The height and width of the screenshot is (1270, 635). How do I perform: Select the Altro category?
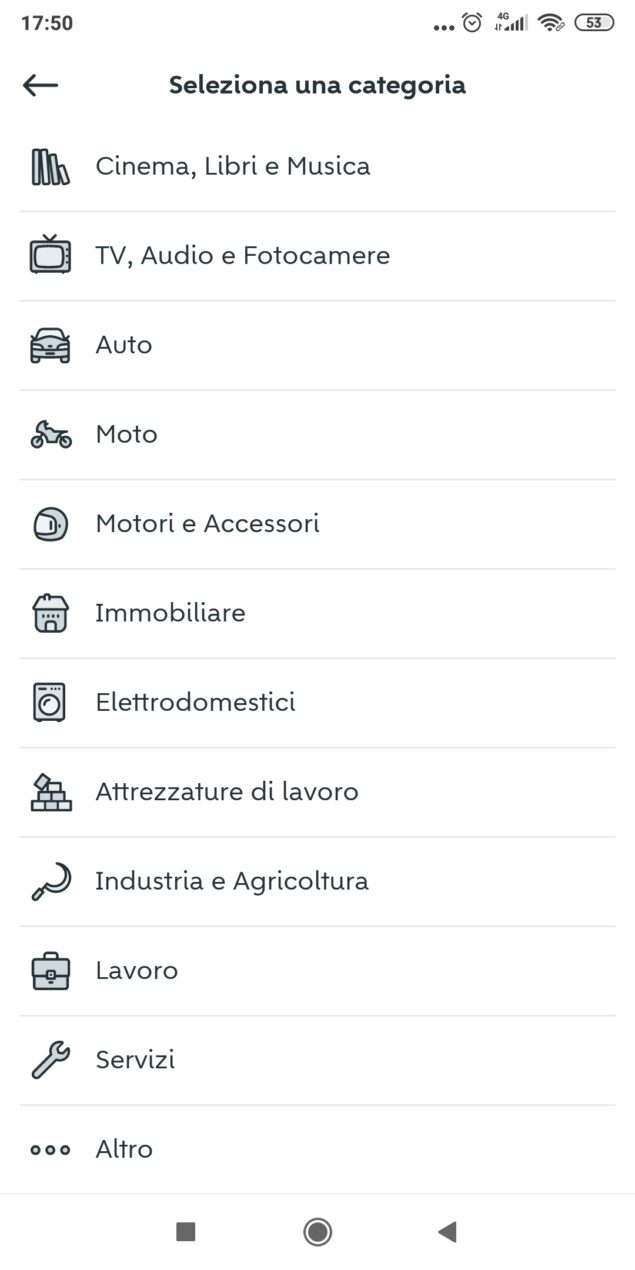click(124, 1149)
